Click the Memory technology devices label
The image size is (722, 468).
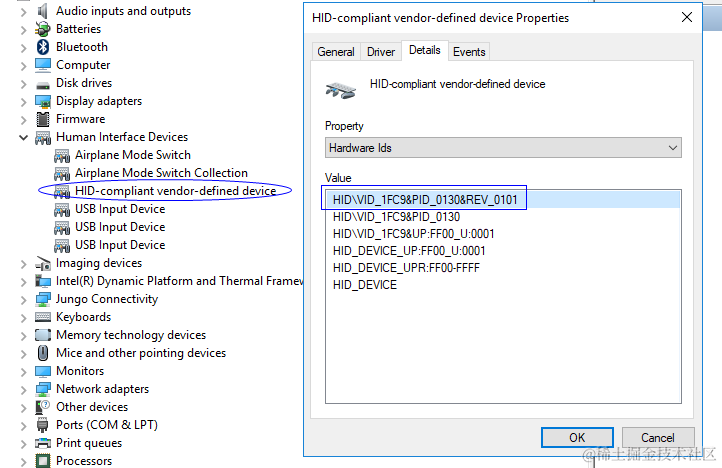click(131, 335)
